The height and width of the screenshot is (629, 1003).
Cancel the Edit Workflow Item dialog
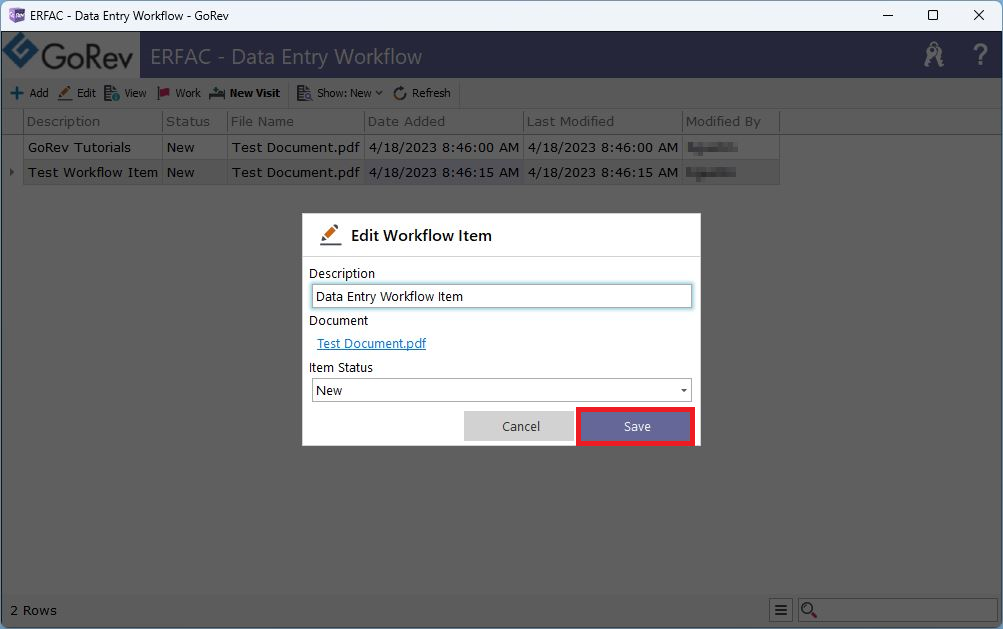pos(520,426)
